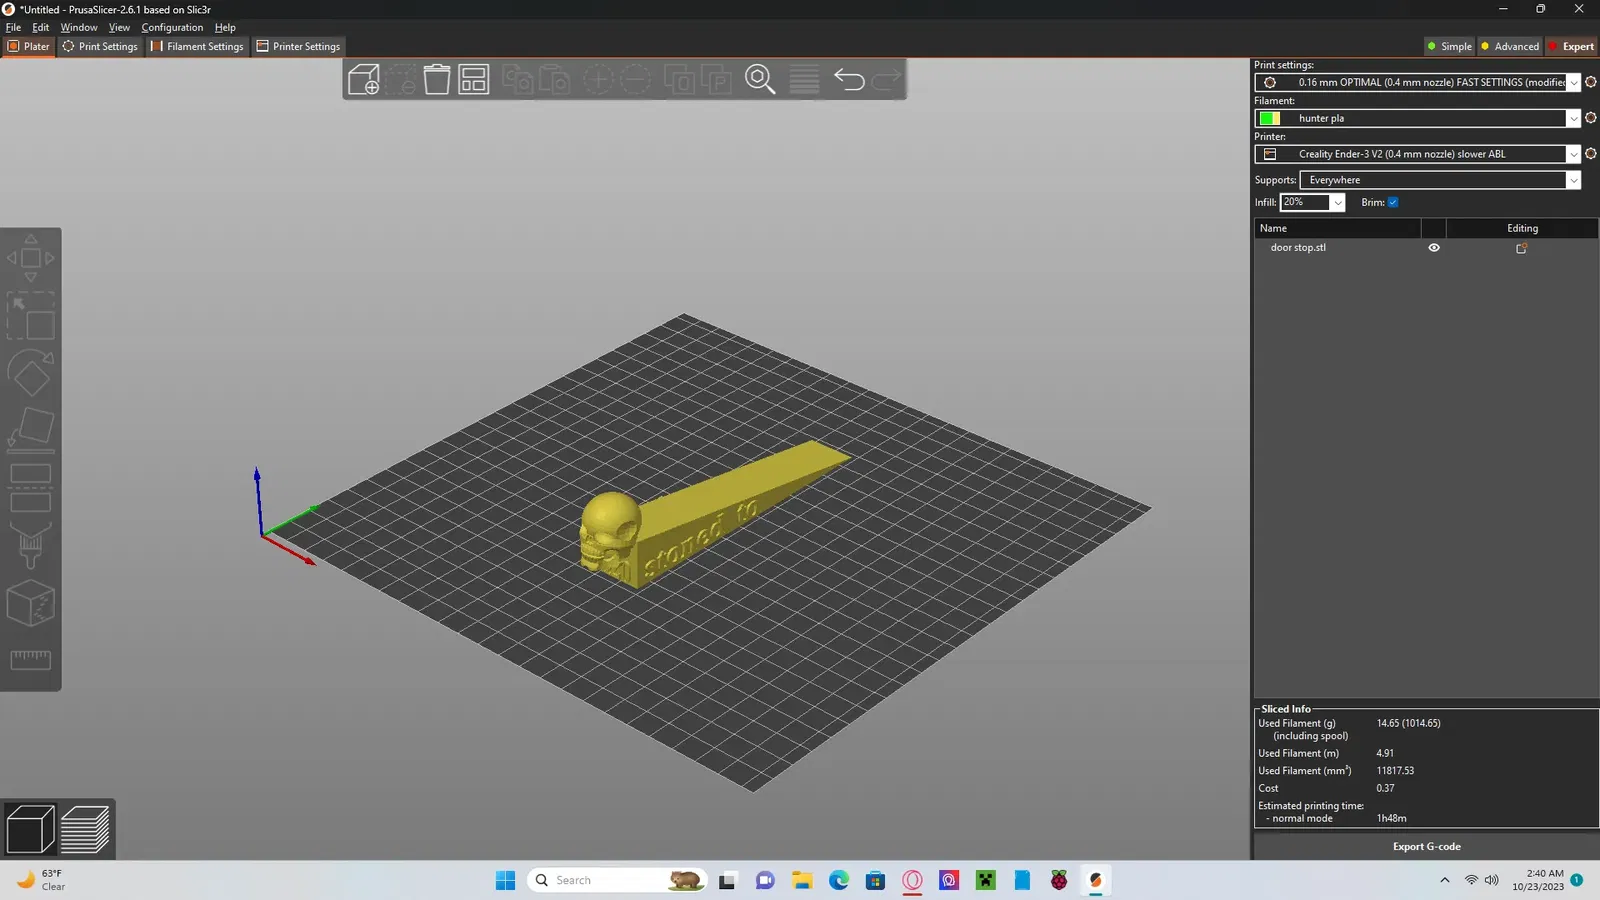Click the Add instance plus icon
Viewport: 1600px width, 900px height.
pyautogui.click(x=598, y=79)
